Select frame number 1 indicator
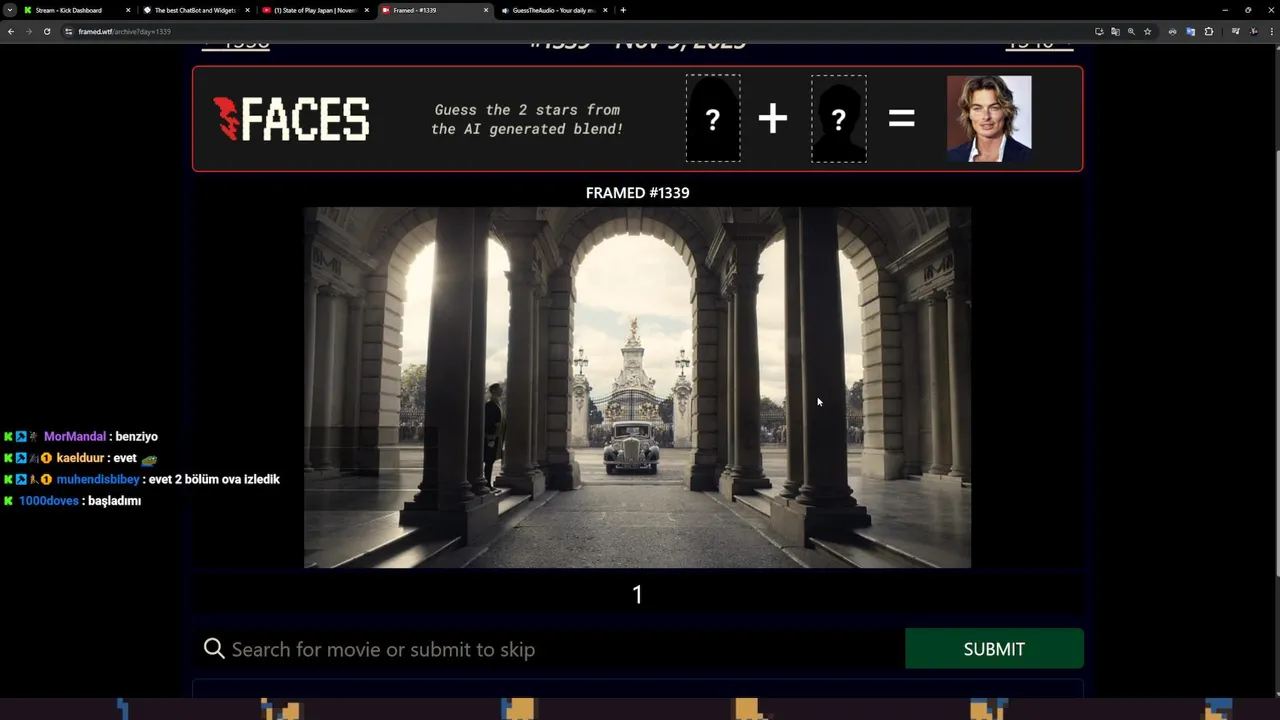The height and width of the screenshot is (720, 1280). point(637,594)
